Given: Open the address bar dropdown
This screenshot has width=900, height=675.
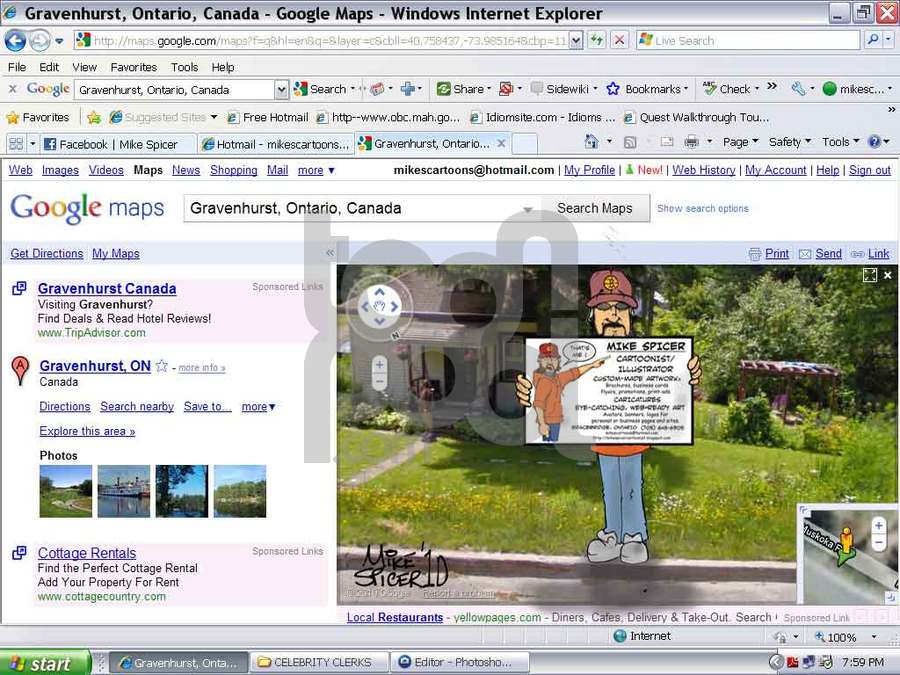Looking at the screenshot, I should pos(576,40).
